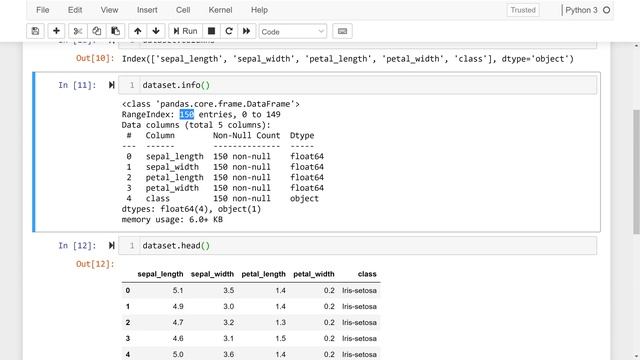Click the Out[10] output prompt

tap(95, 58)
